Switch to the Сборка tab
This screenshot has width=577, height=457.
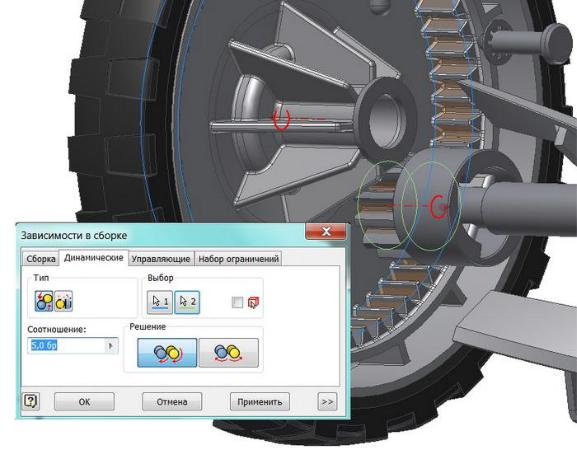[40, 259]
